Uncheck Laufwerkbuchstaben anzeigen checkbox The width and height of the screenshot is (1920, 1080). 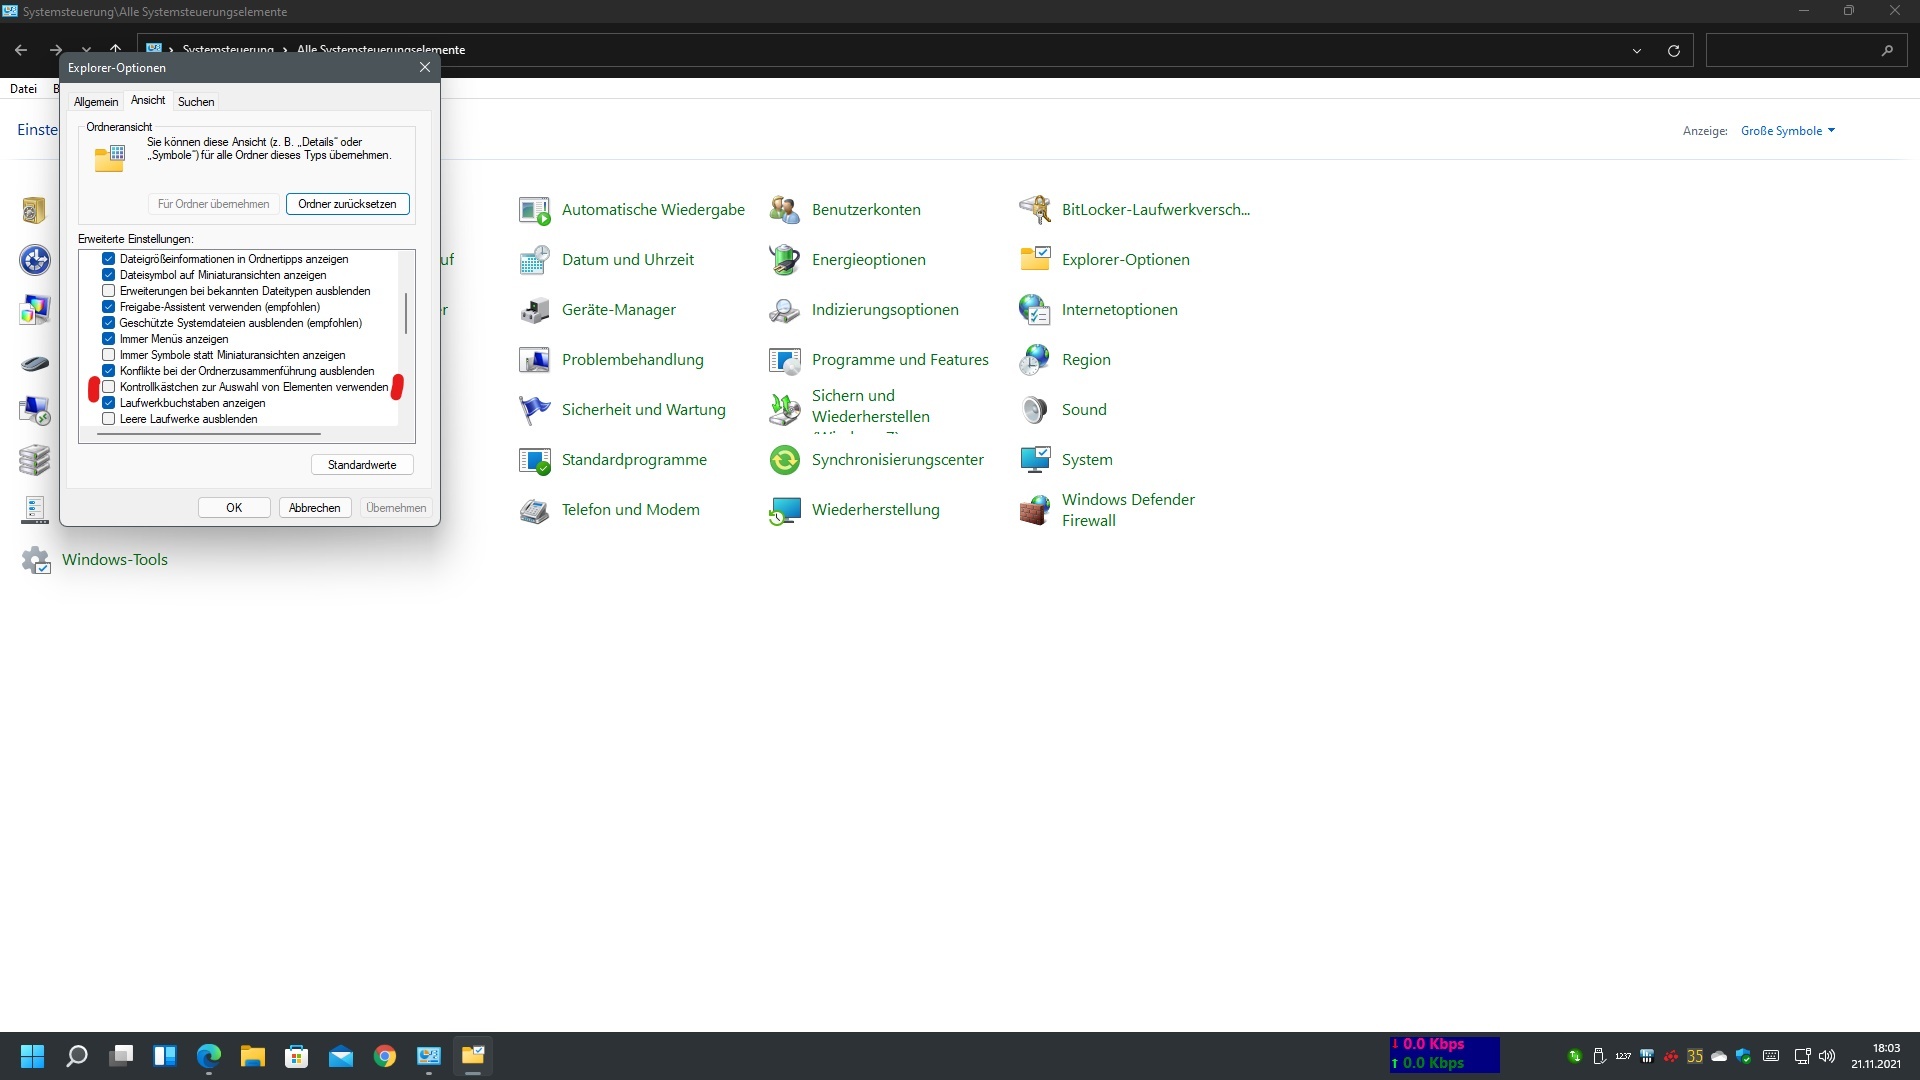[x=109, y=403]
